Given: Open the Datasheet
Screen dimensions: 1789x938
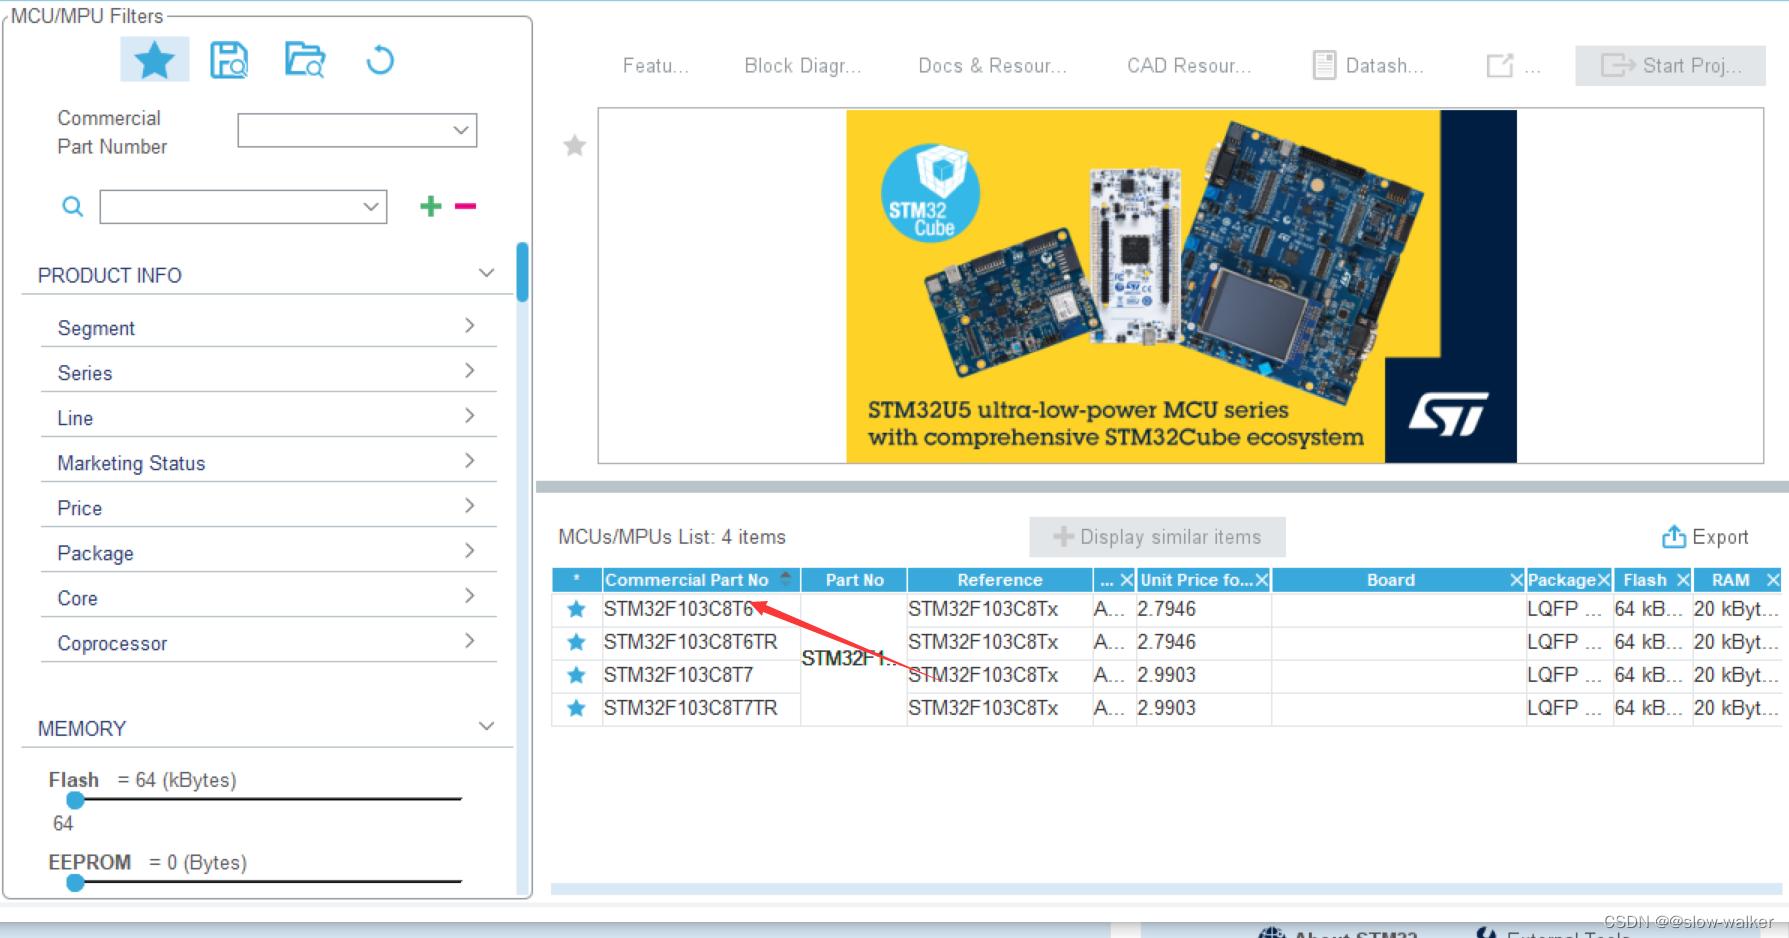Looking at the screenshot, I should click(1370, 65).
